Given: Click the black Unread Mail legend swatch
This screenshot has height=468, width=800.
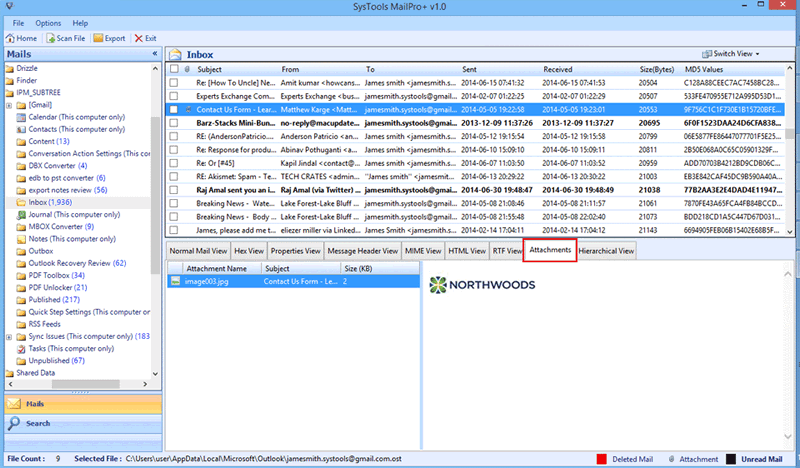Looking at the screenshot, I should point(731,459).
